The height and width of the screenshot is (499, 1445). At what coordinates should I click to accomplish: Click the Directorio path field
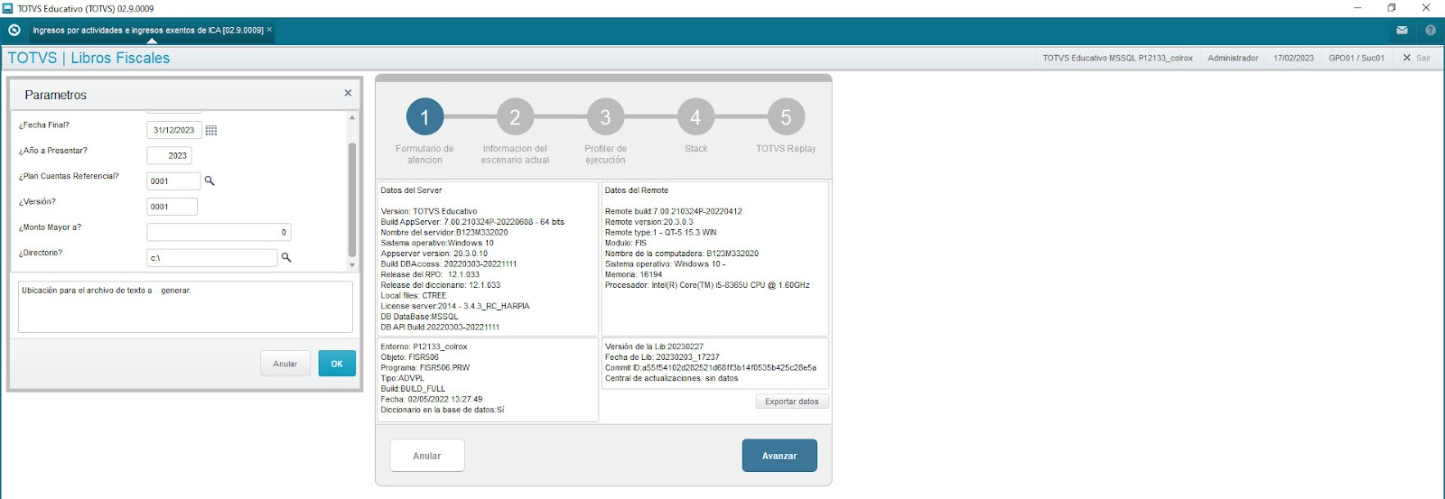(212, 258)
